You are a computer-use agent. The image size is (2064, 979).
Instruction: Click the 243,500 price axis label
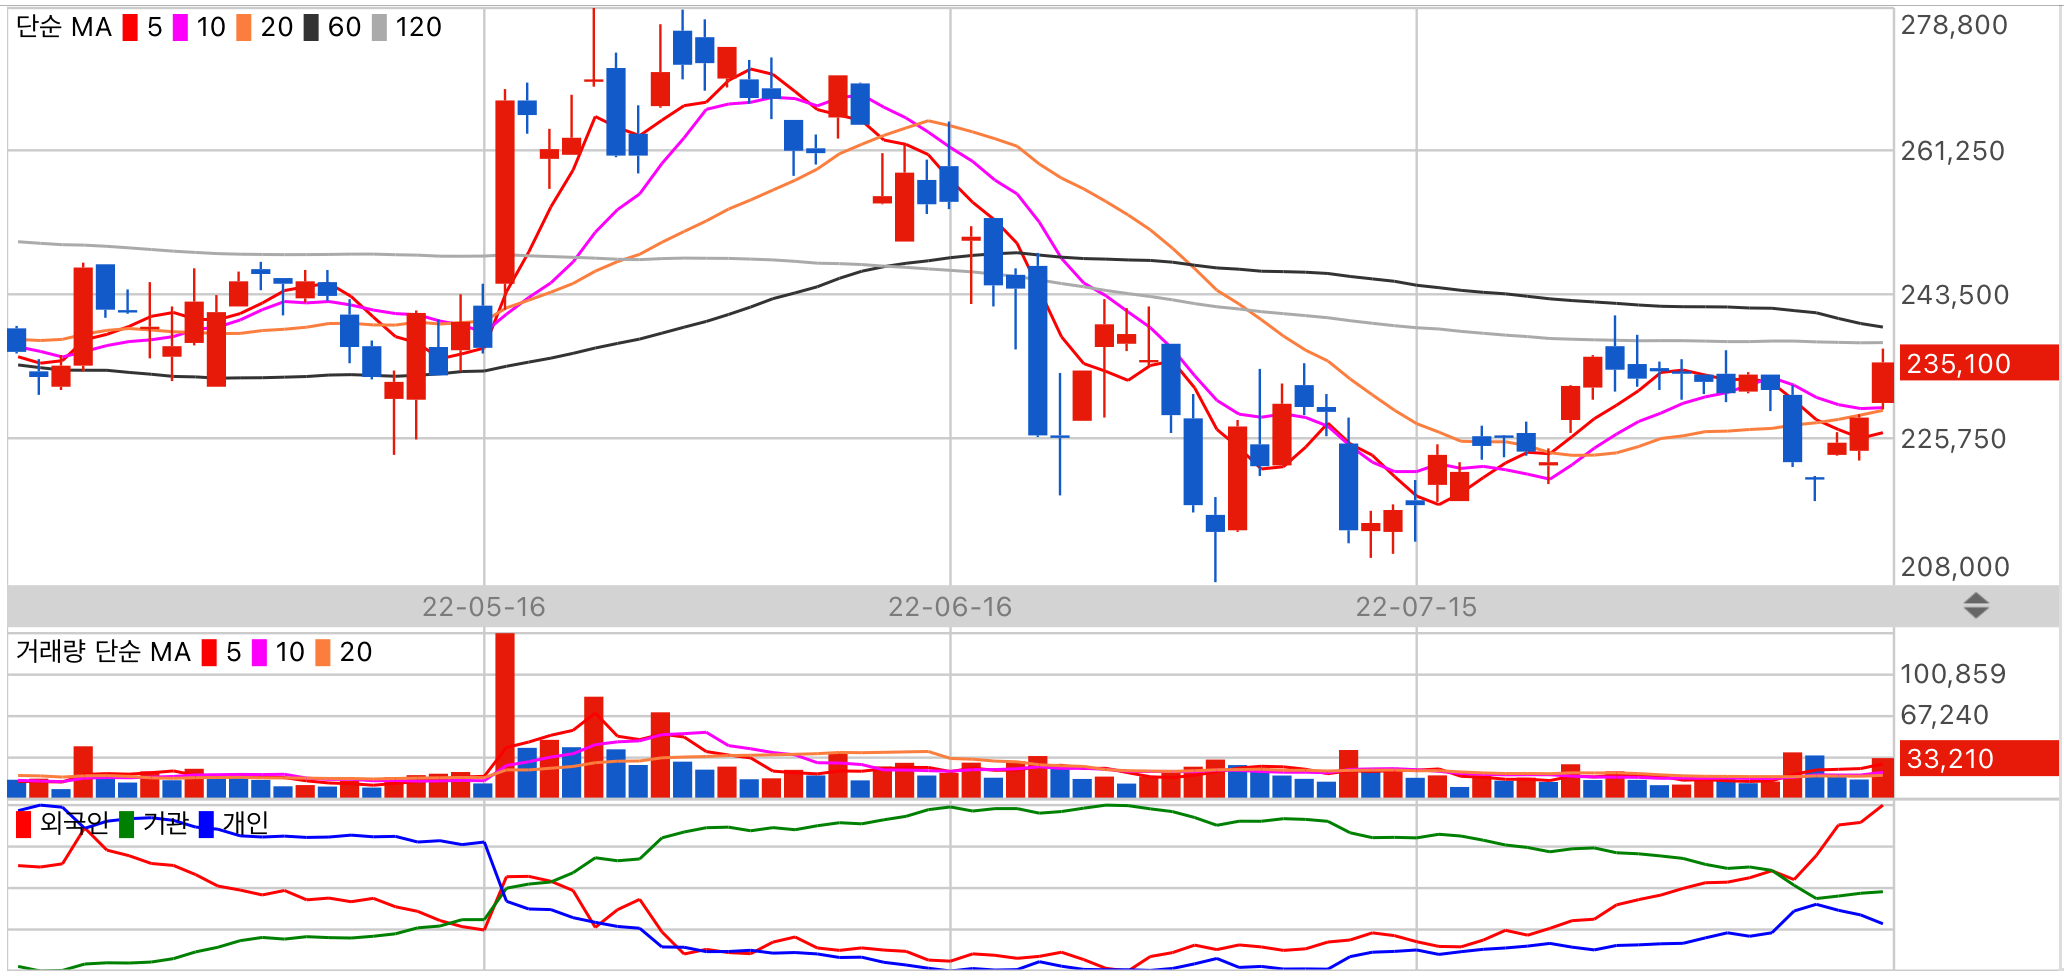pyautogui.click(x=1955, y=295)
